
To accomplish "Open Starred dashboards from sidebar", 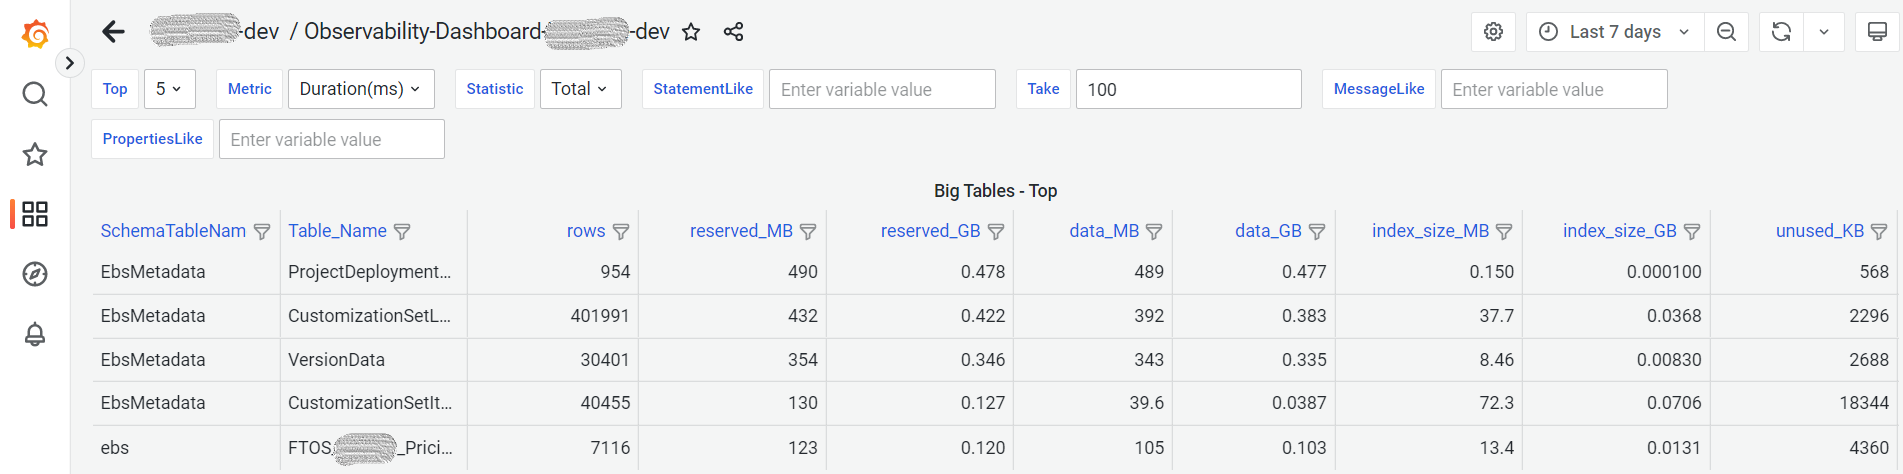I will click(x=35, y=154).
